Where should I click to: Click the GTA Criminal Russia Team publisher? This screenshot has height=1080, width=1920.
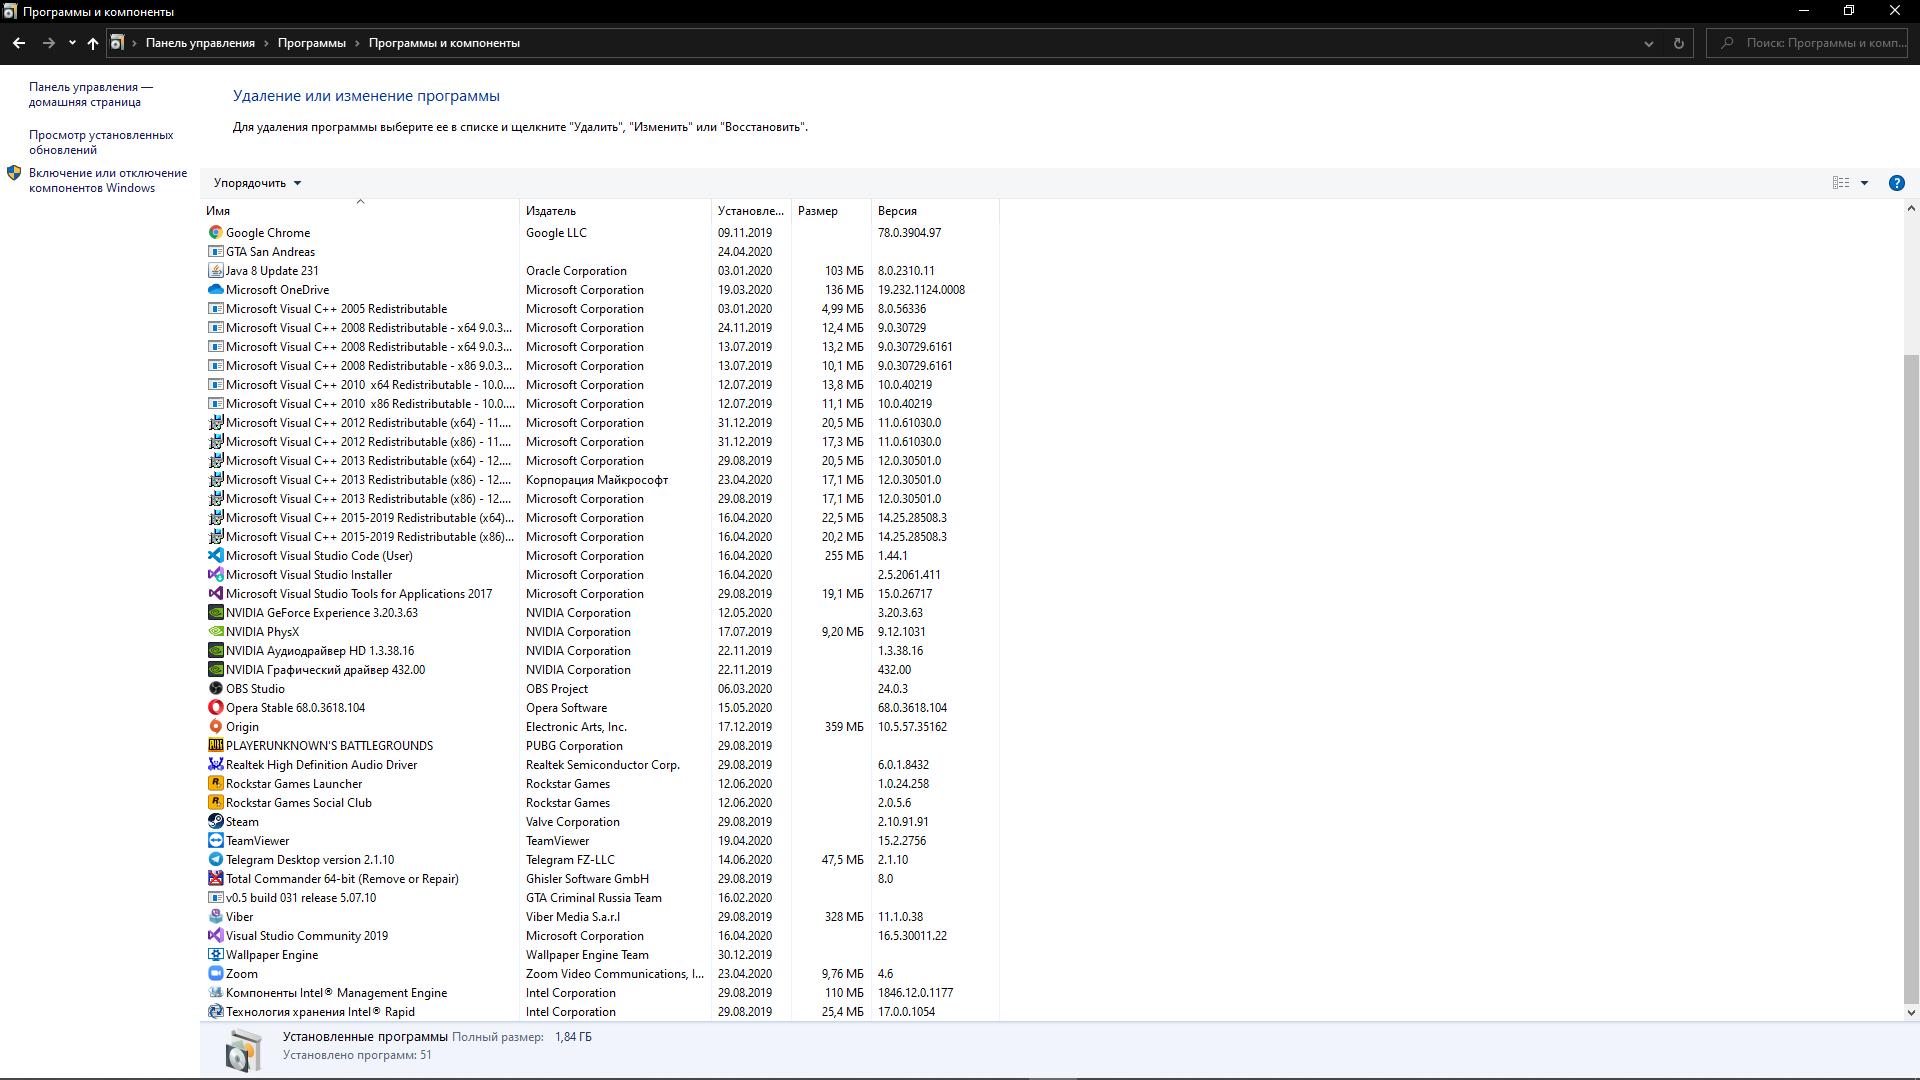click(594, 897)
